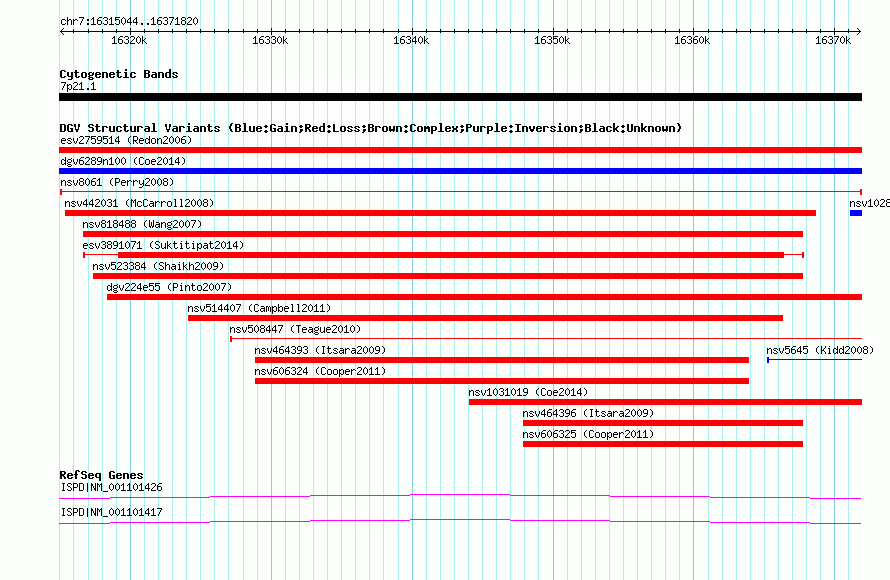Screen dimensions: 890x580
Task: Open the dgv6289n100 (Coe2014) label
Action: (123, 161)
